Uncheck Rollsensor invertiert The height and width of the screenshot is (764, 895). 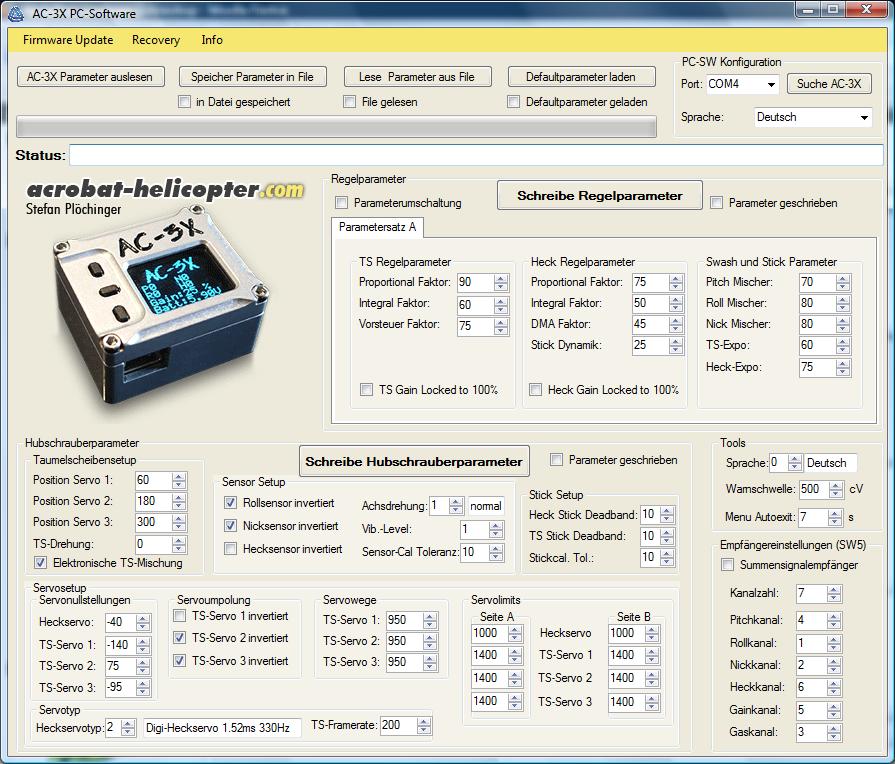click(231, 503)
